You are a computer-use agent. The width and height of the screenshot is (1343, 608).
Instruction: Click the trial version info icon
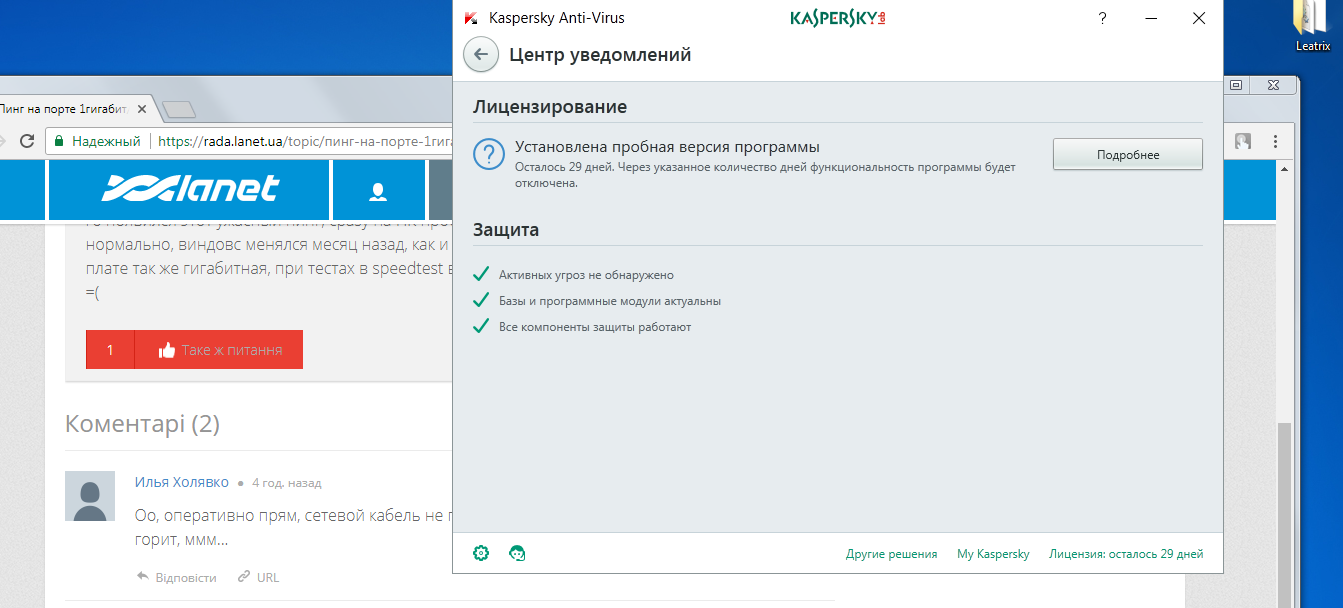[489, 155]
